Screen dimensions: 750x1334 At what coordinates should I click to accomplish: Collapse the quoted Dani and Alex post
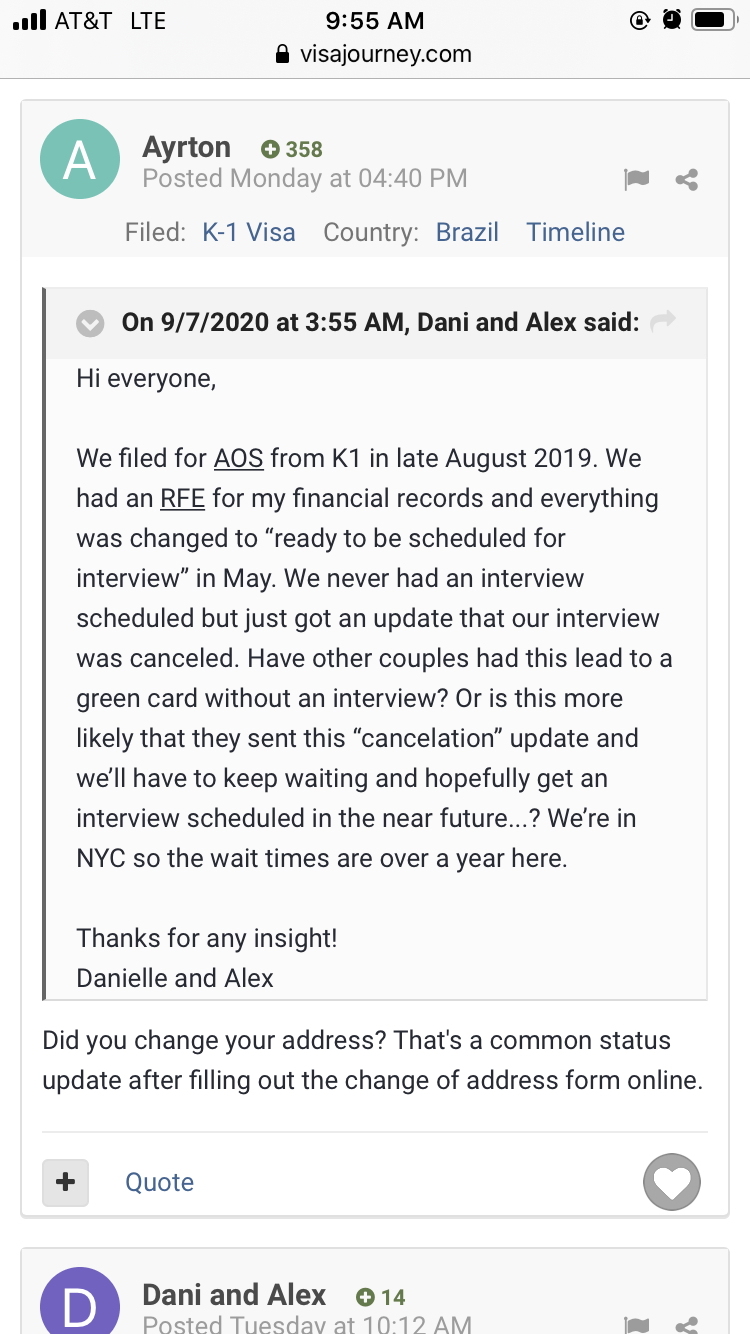click(91, 323)
